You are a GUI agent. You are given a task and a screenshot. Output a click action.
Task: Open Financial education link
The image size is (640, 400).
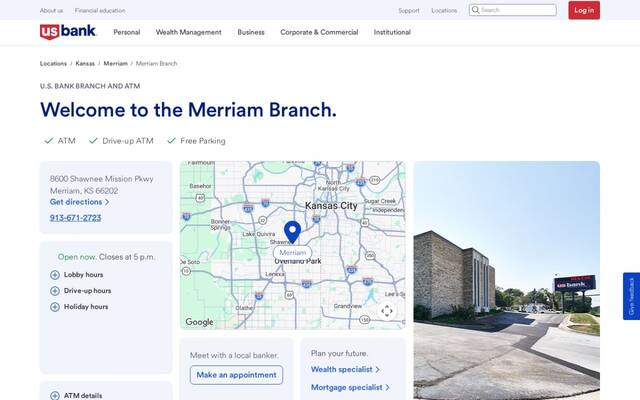pyautogui.click(x=100, y=10)
